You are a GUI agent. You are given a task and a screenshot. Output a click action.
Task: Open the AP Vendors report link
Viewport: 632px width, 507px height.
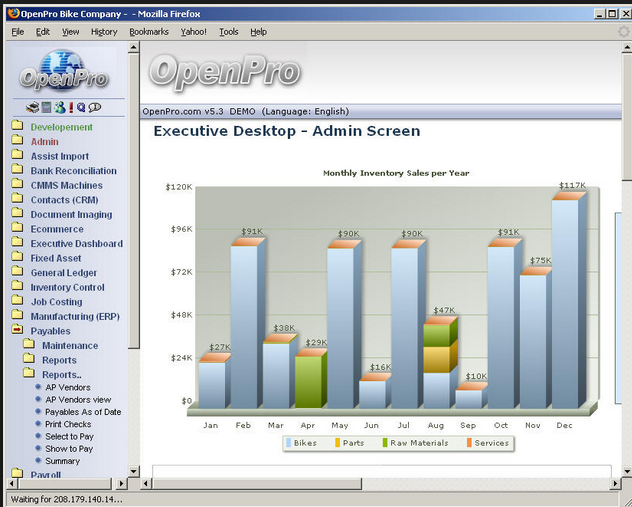point(68,387)
